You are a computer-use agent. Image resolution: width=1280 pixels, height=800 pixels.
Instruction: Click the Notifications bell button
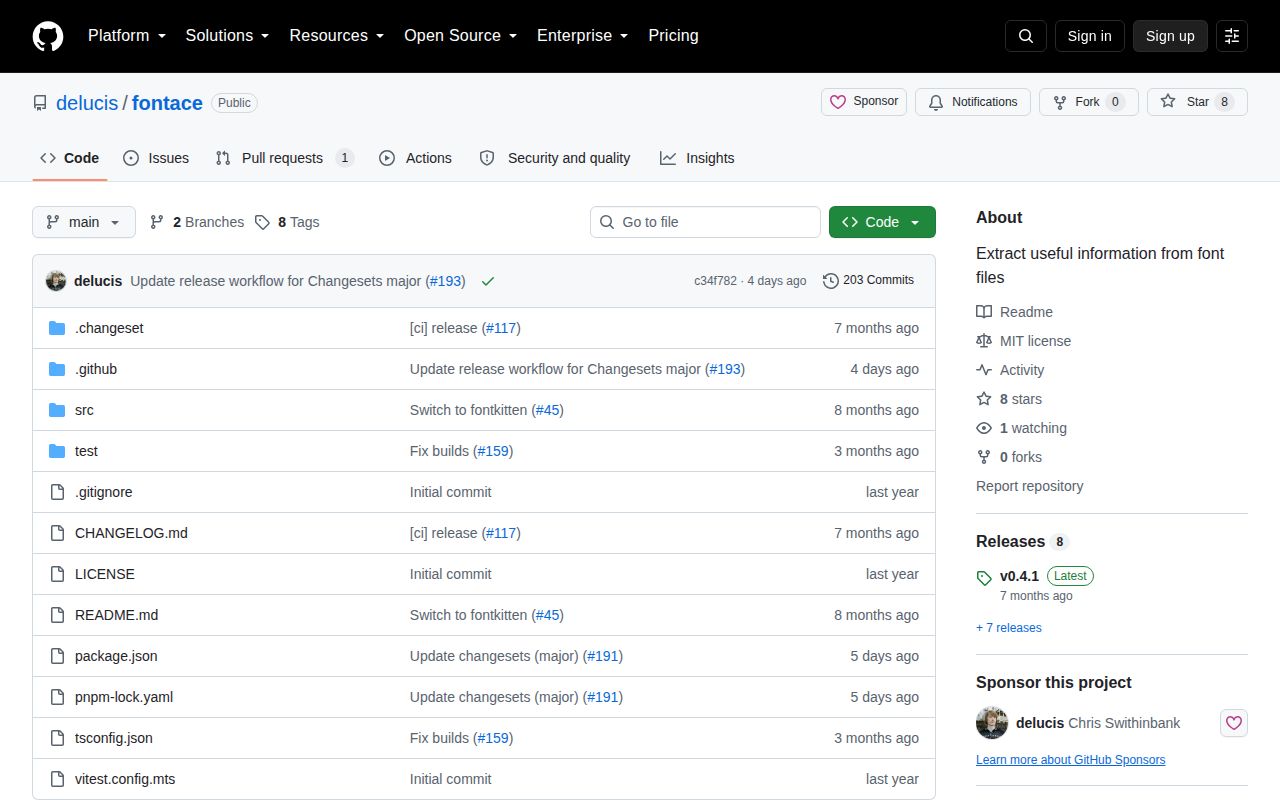pos(973,102)
